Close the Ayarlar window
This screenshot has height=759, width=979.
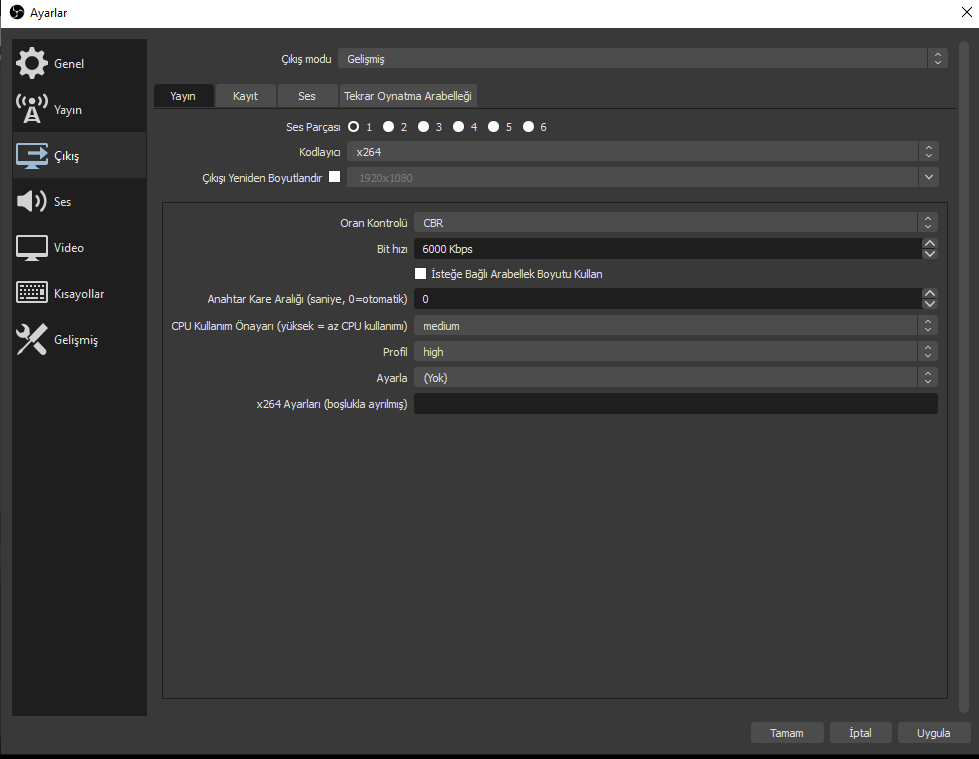point(967,12)
